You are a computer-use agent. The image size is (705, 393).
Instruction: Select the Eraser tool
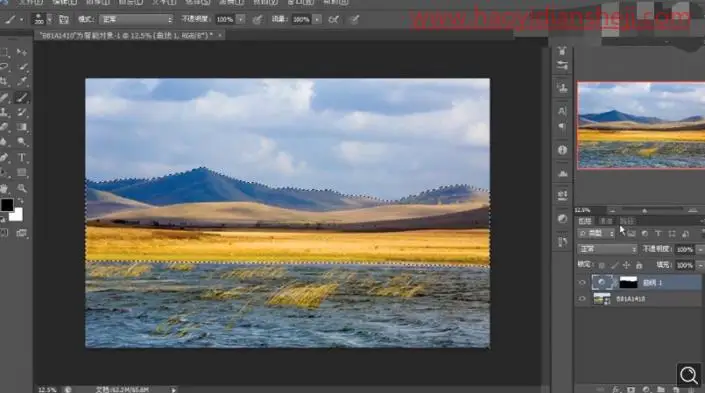pyautogui.click(x=4, y=127)
